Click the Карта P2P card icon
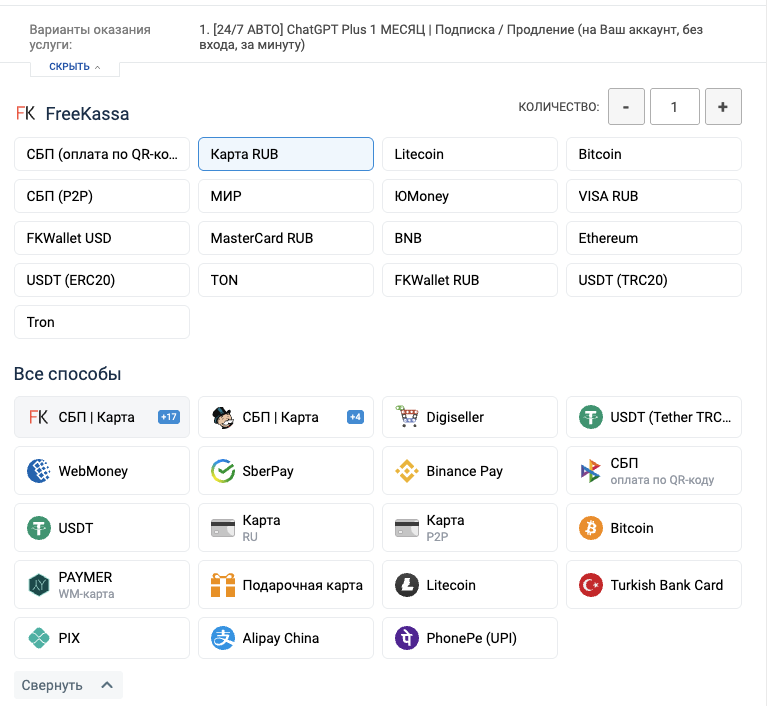 407,528
